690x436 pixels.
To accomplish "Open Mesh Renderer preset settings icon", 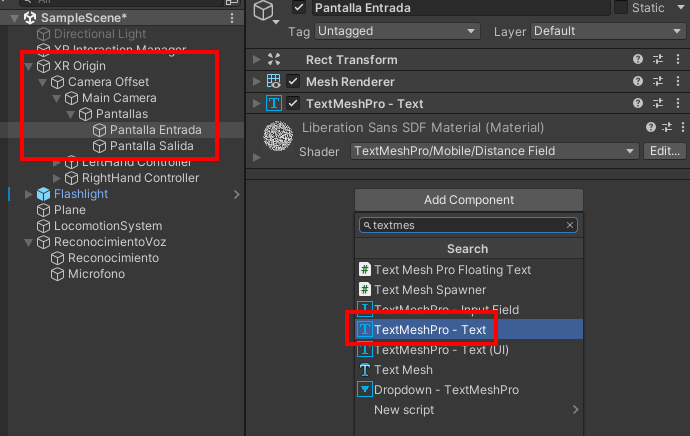I will tap(658, 82).
